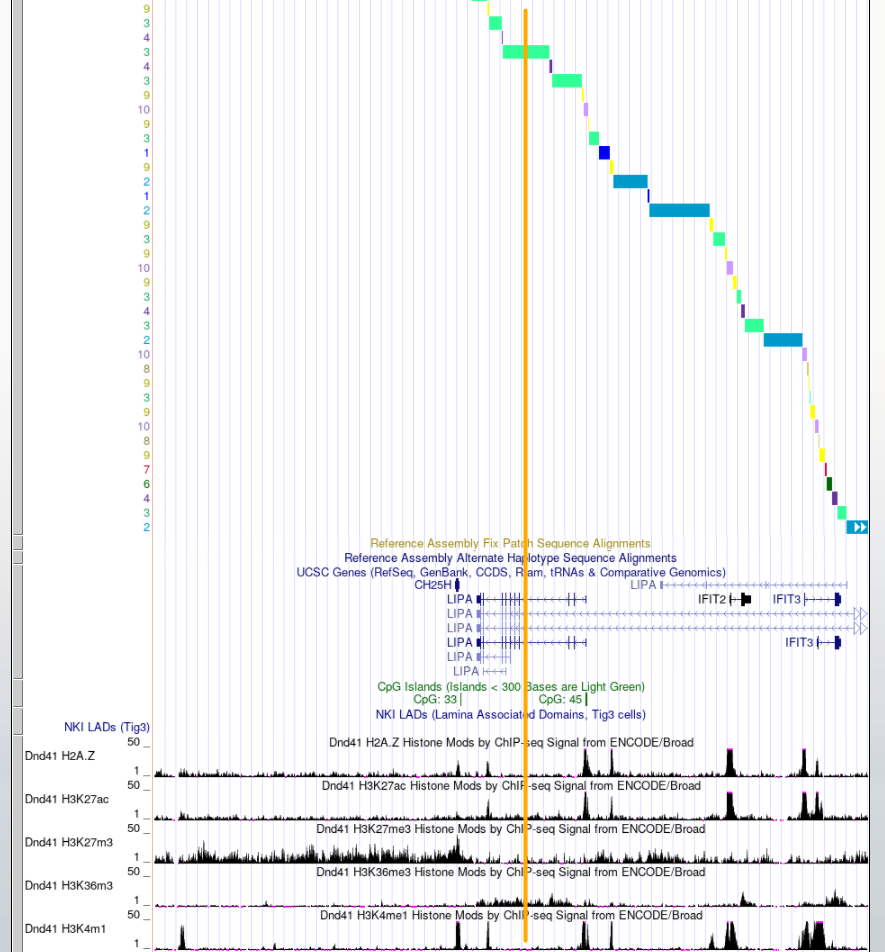Click the double-arrow icon on the last state 2 segment
885x952 pixels.
coord(860,527)
